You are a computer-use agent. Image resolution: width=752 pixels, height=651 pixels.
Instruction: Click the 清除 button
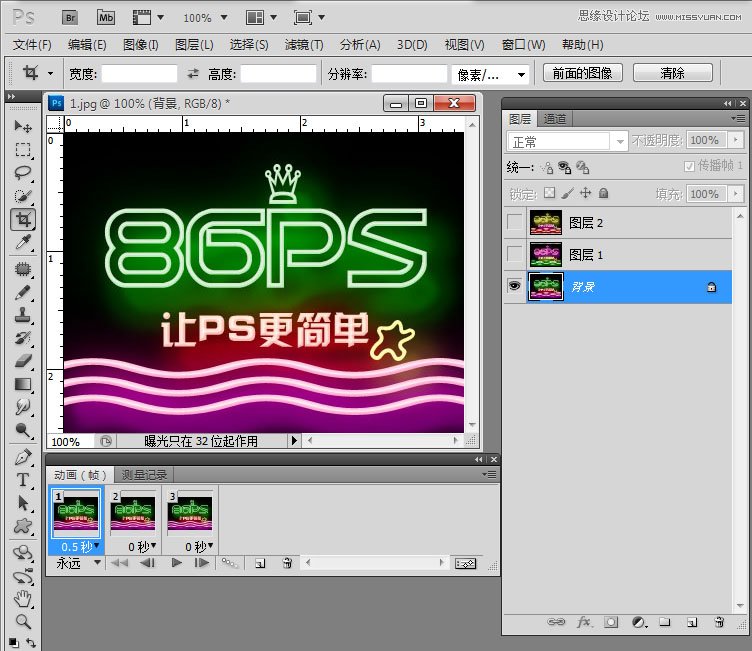tap(672, 73)
